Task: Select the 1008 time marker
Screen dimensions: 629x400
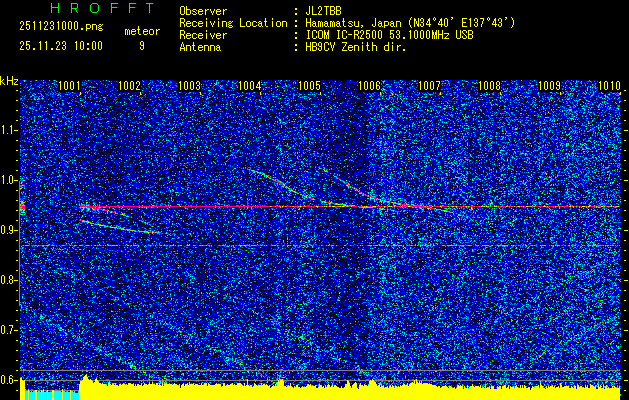Action: tap(489, 87)
